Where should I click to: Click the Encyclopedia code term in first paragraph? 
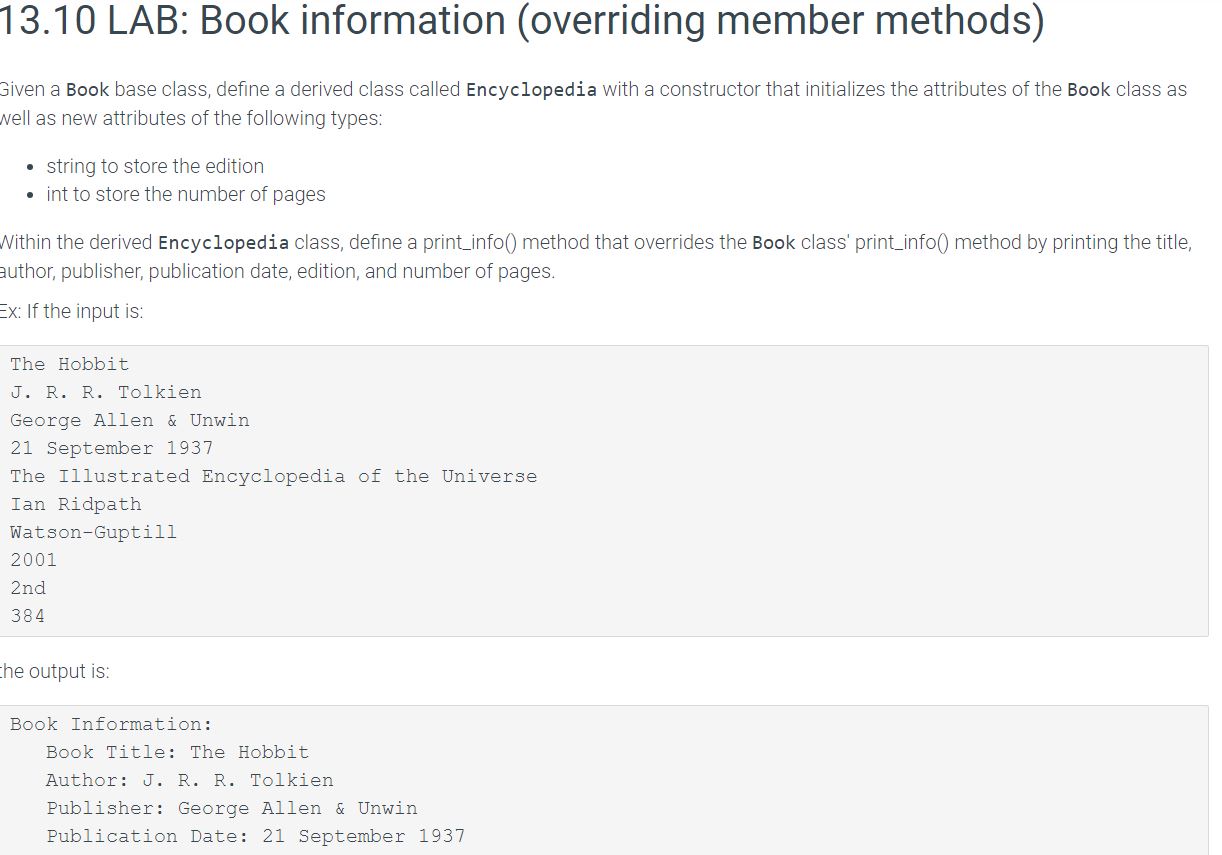click(531, 89)
